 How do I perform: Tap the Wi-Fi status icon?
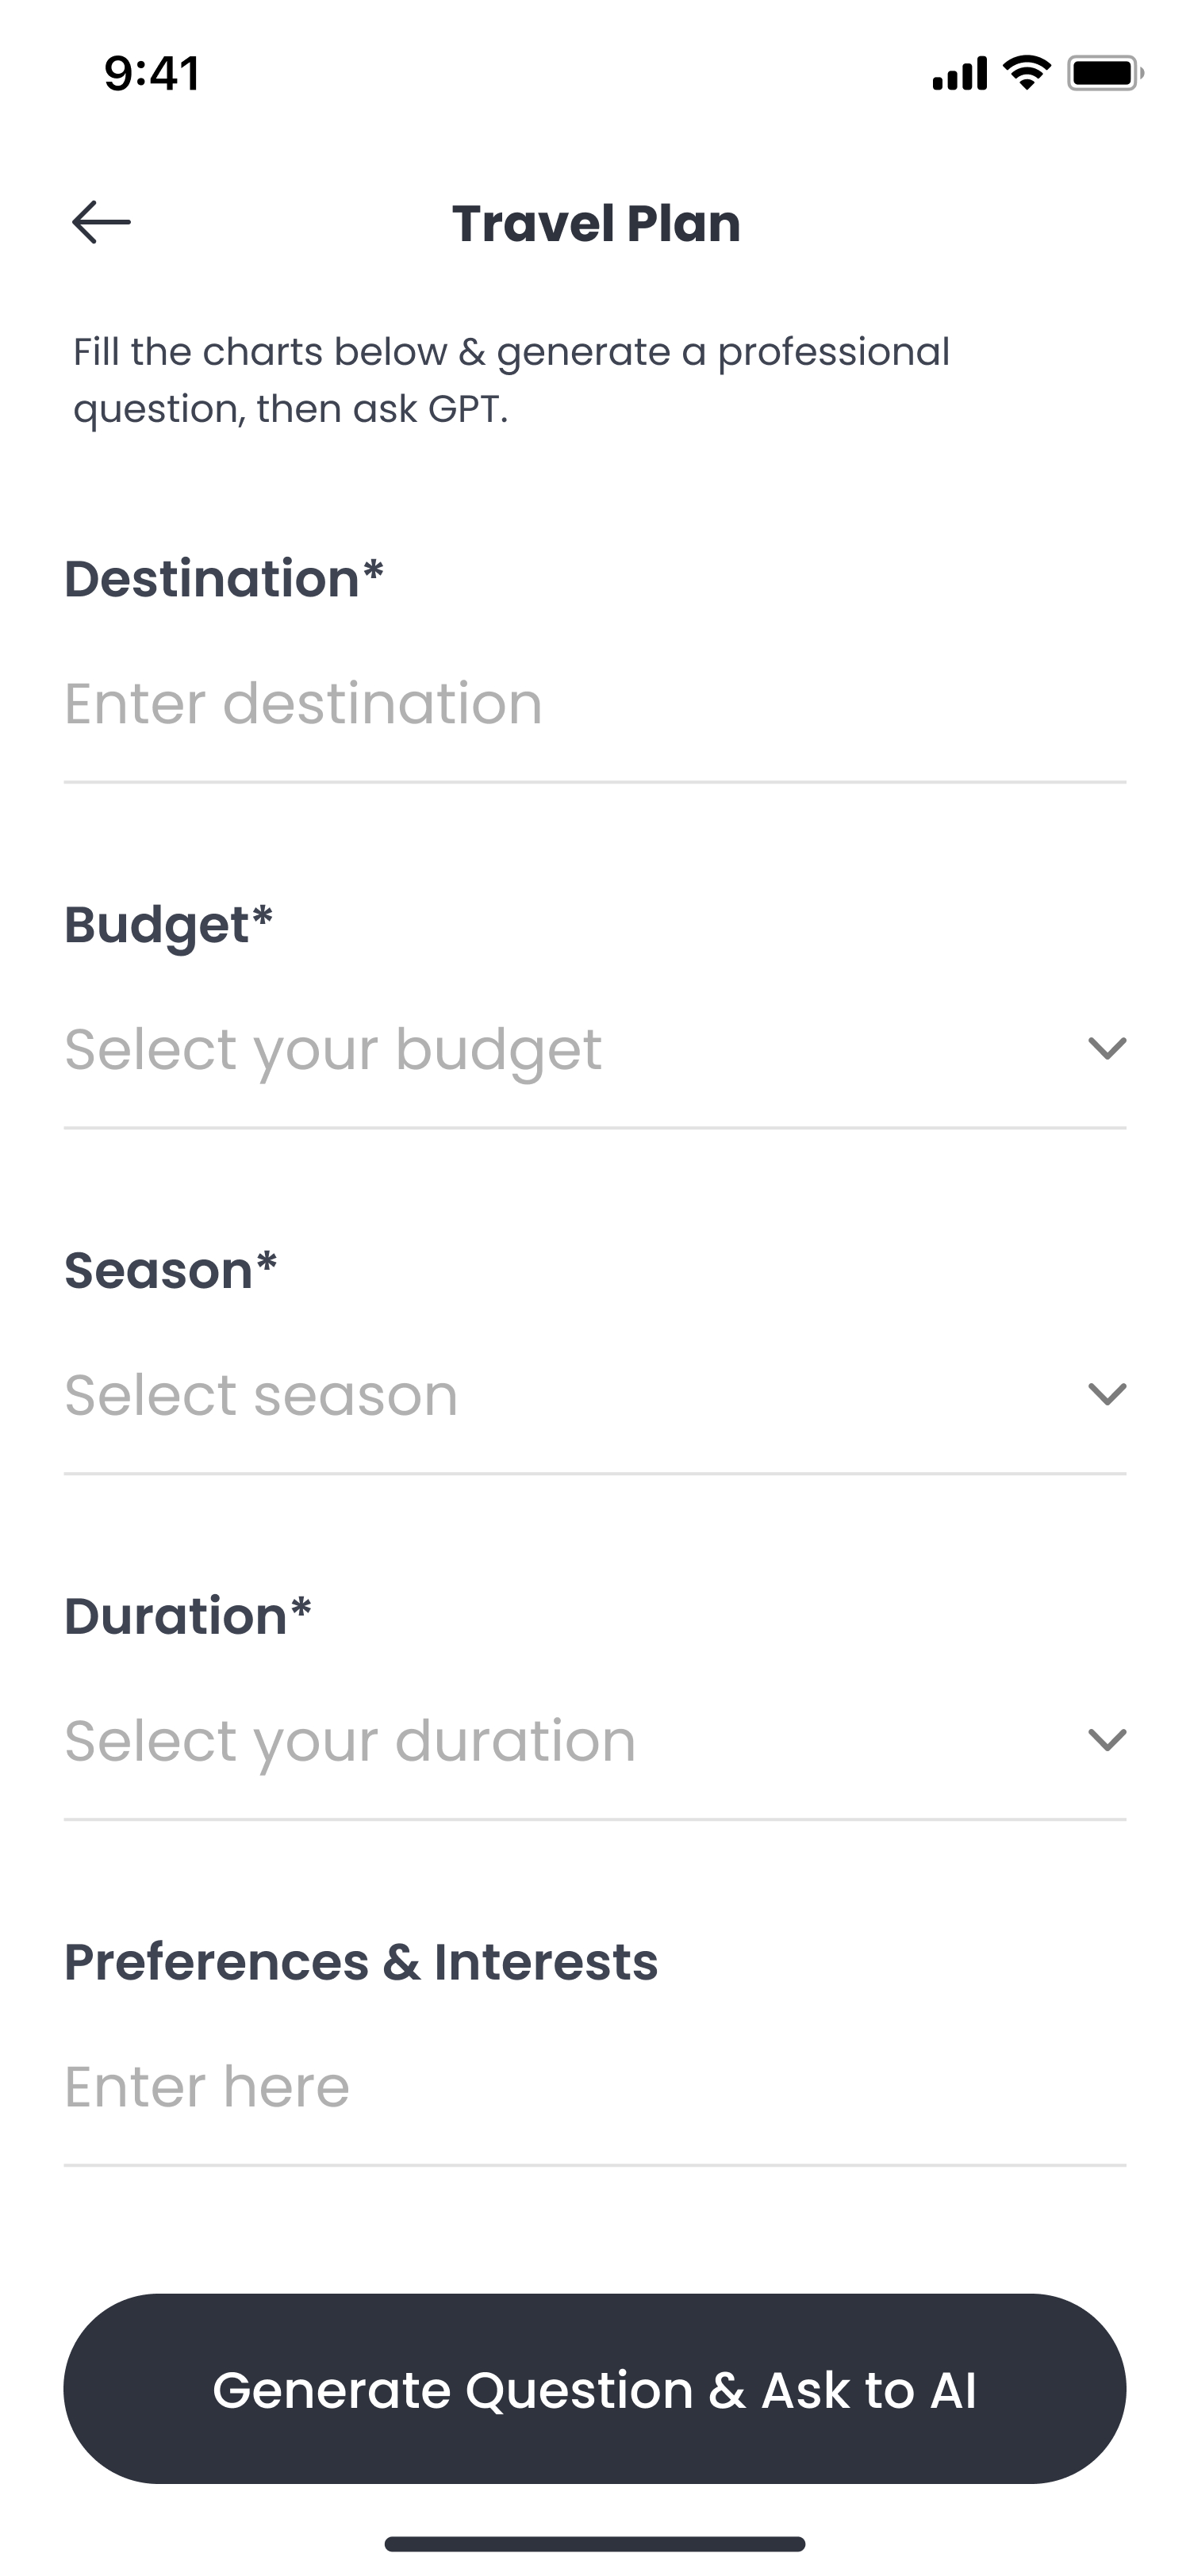pos(1026,73)
